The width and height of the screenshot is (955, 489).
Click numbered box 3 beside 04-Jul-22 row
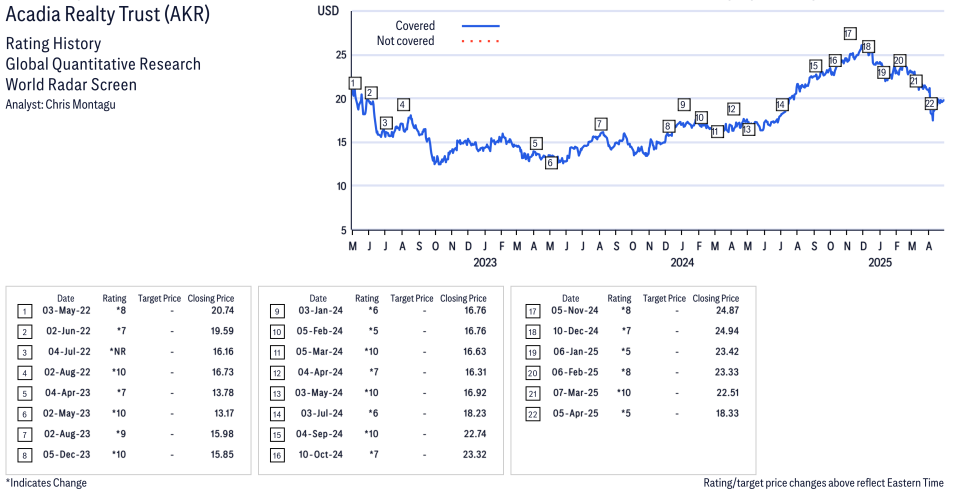click(x=24, y=353)
